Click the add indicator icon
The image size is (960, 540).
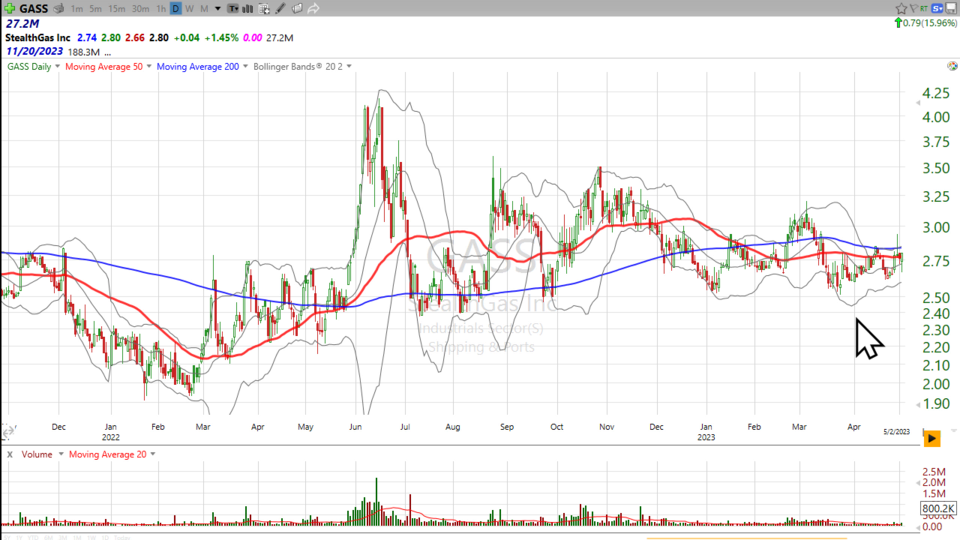[x=264, y=9]
